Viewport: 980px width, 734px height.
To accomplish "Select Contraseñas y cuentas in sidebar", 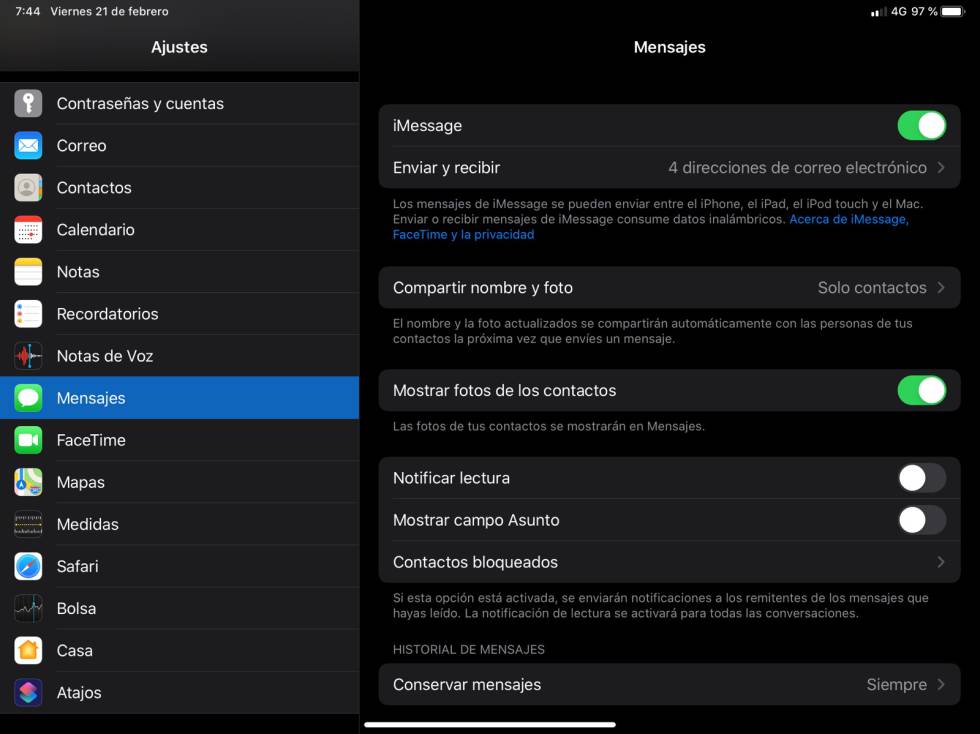I will click(x=179, y=103).
